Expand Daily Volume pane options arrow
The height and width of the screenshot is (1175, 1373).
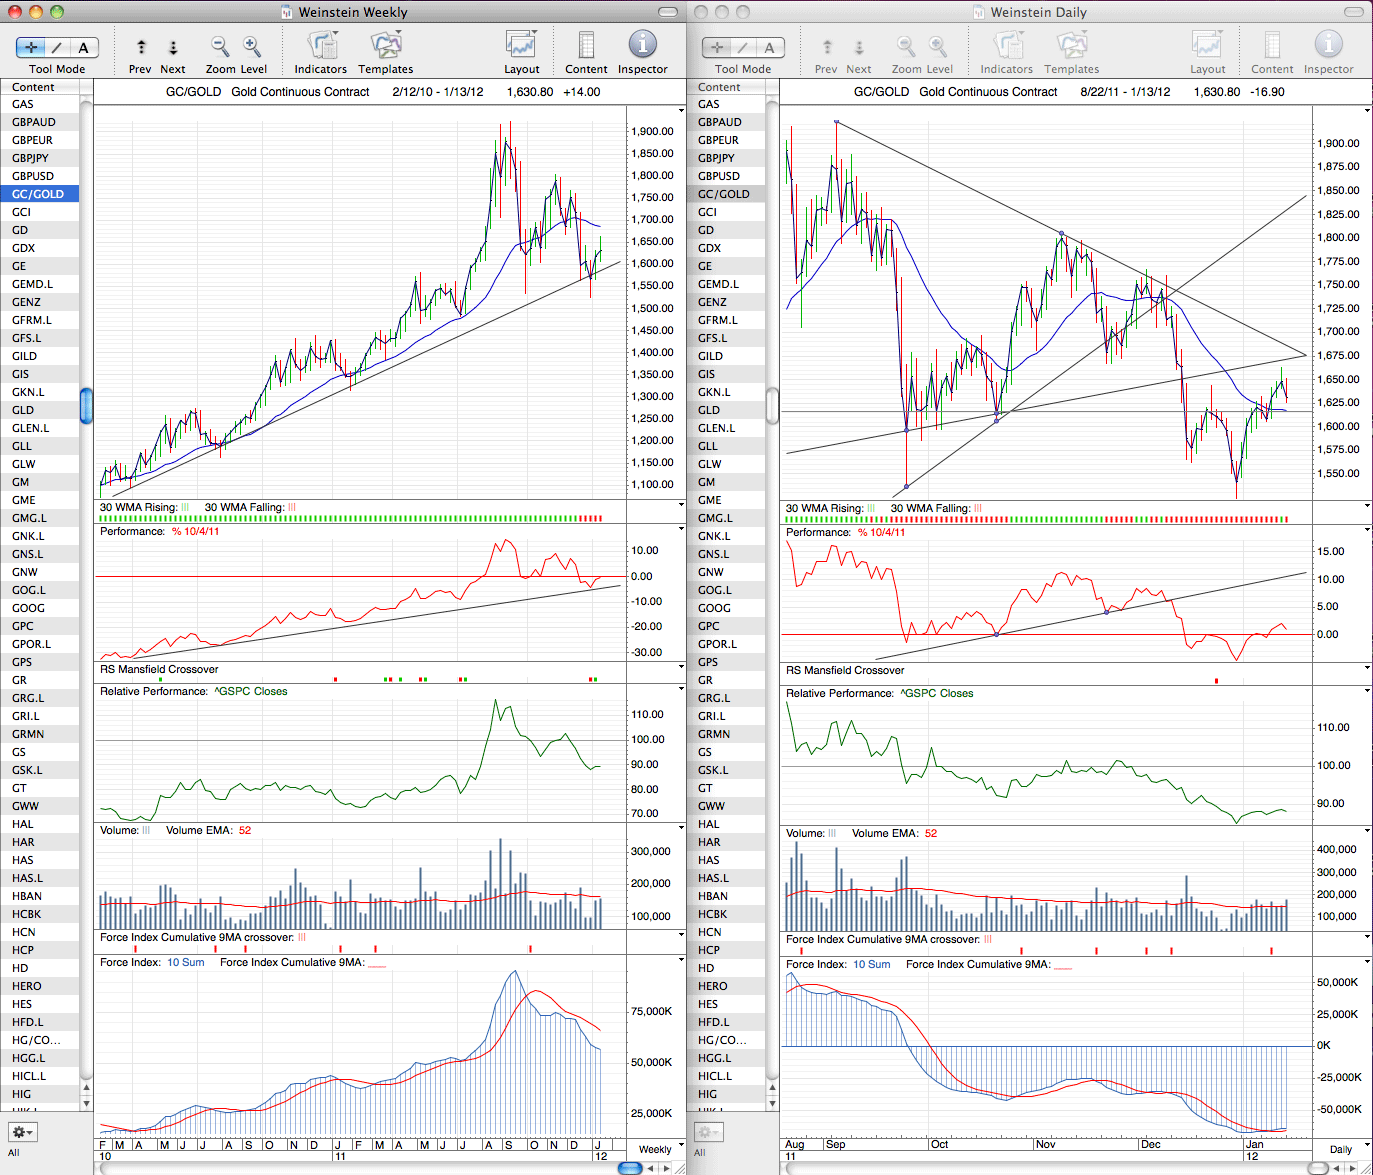pos(1367,830)
